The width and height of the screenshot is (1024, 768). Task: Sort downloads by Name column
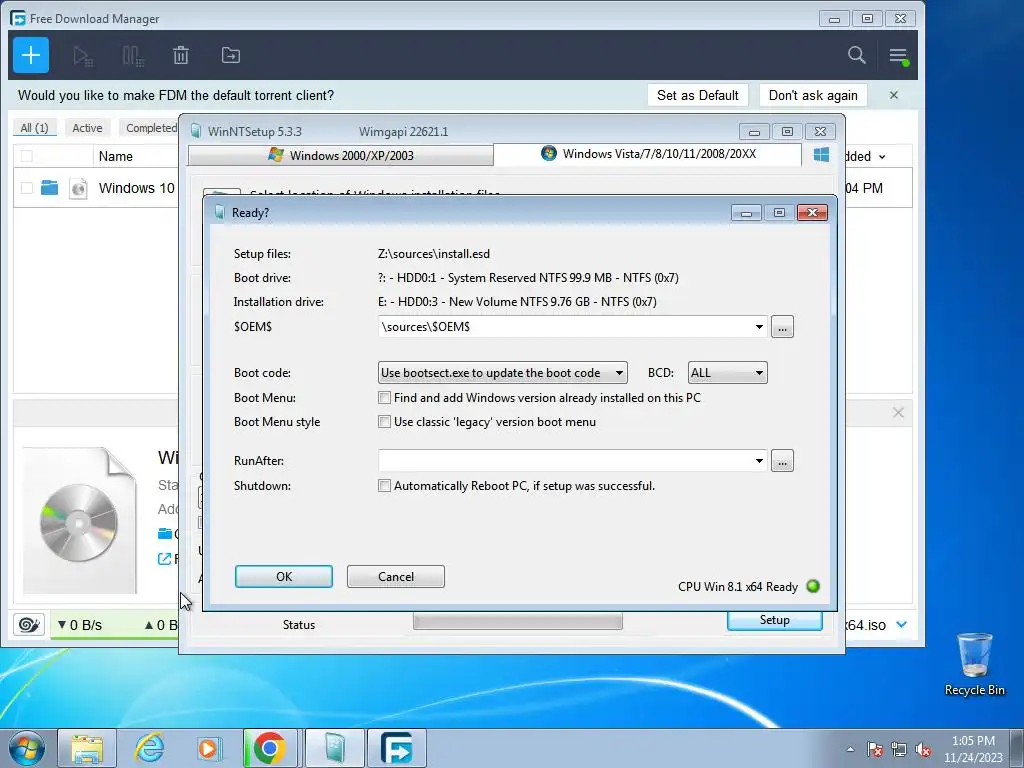click(116, 156)
